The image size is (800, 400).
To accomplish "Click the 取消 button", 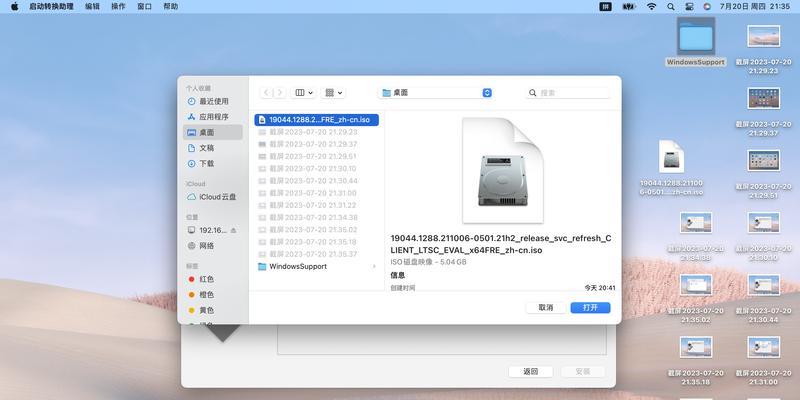I will [x=545, y=308].
